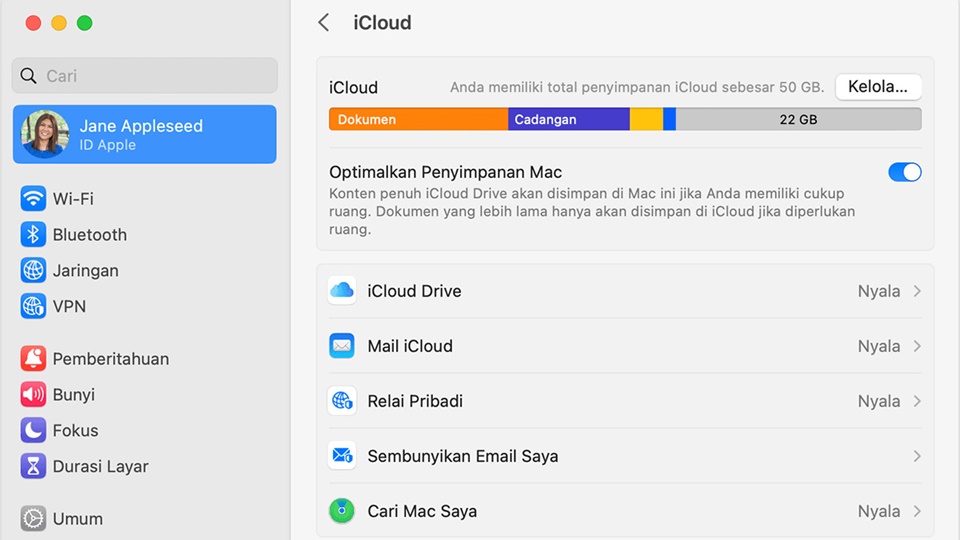Click the green fullscreen window button

[84, 23]
